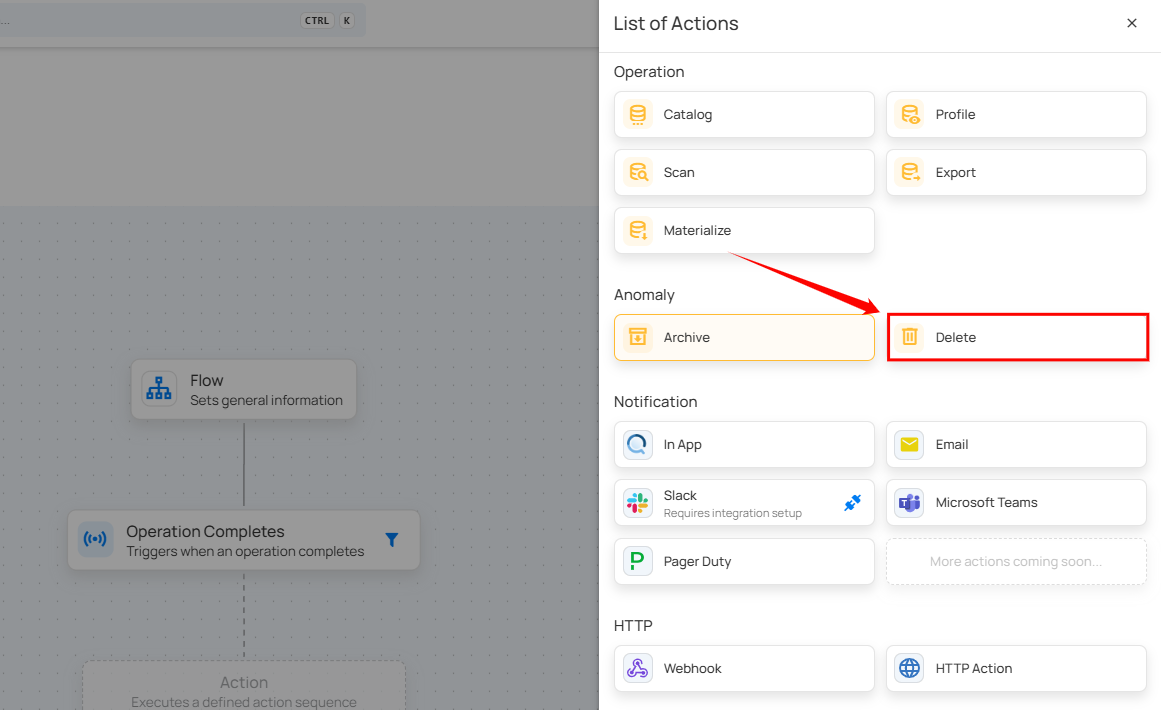Select the HTTP Action globe option
1161x710 pixels.
tap(909, 669)
